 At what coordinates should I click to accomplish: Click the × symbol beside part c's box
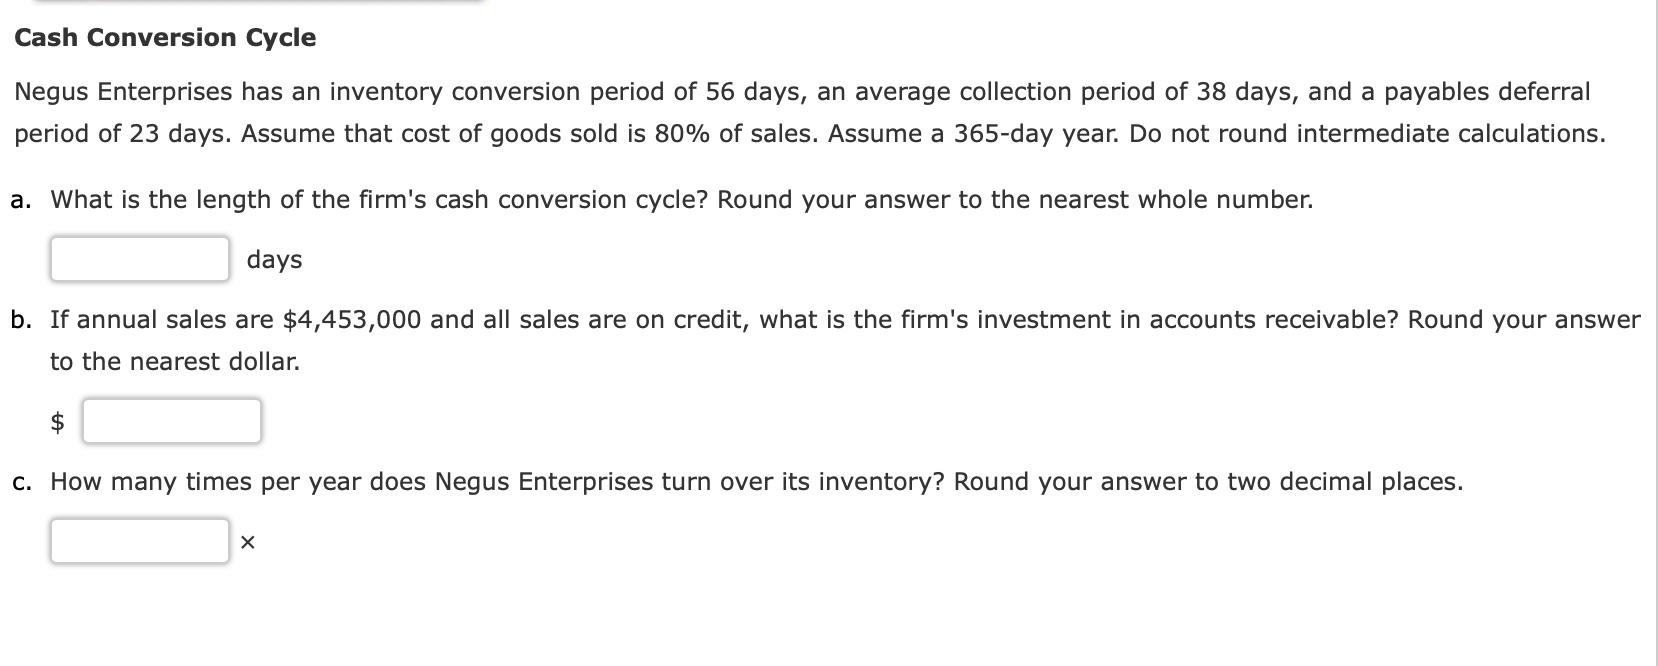pos(246,542)
